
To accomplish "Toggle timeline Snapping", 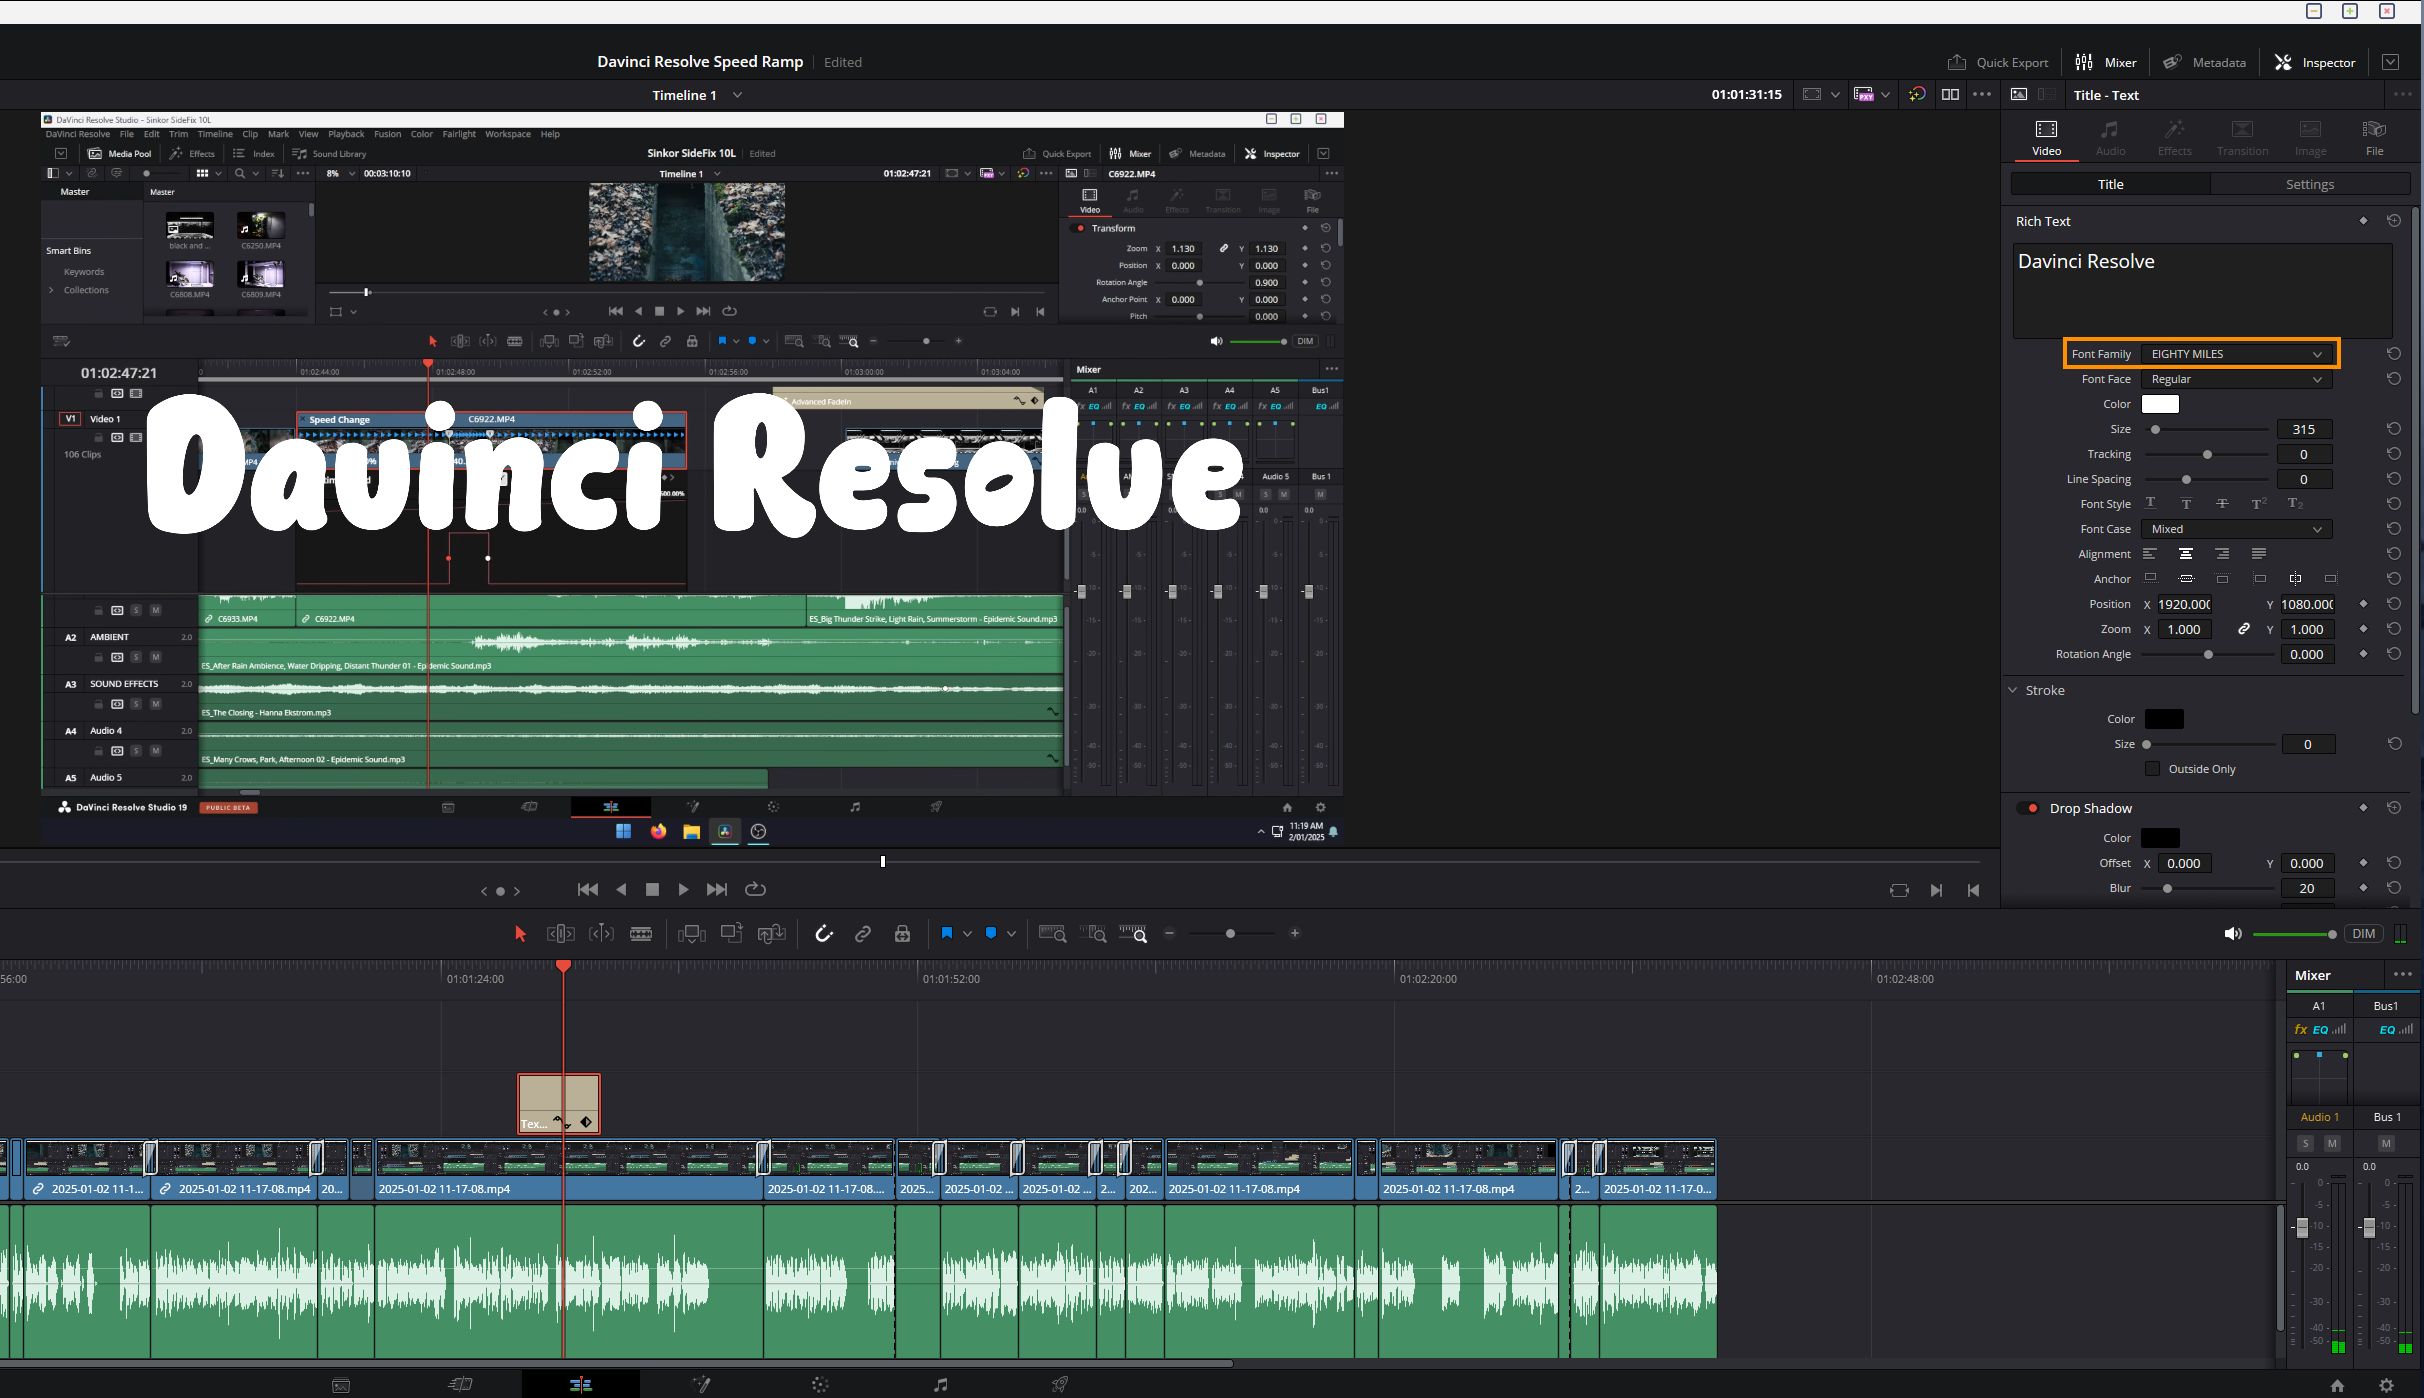I will pos(824,933).
